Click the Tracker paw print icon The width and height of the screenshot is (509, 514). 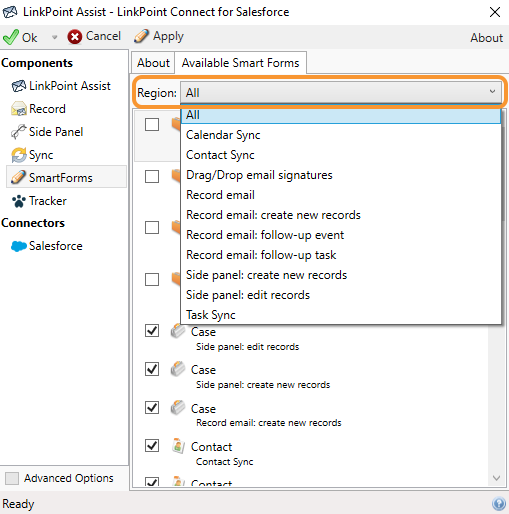tap(19, 201)
